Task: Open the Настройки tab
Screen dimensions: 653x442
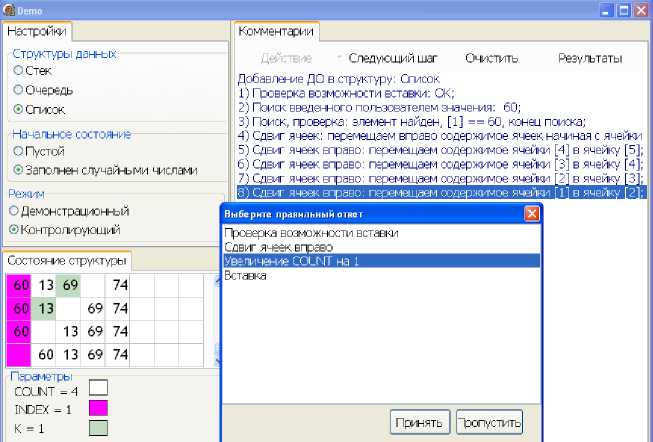Action: [37, 32]
